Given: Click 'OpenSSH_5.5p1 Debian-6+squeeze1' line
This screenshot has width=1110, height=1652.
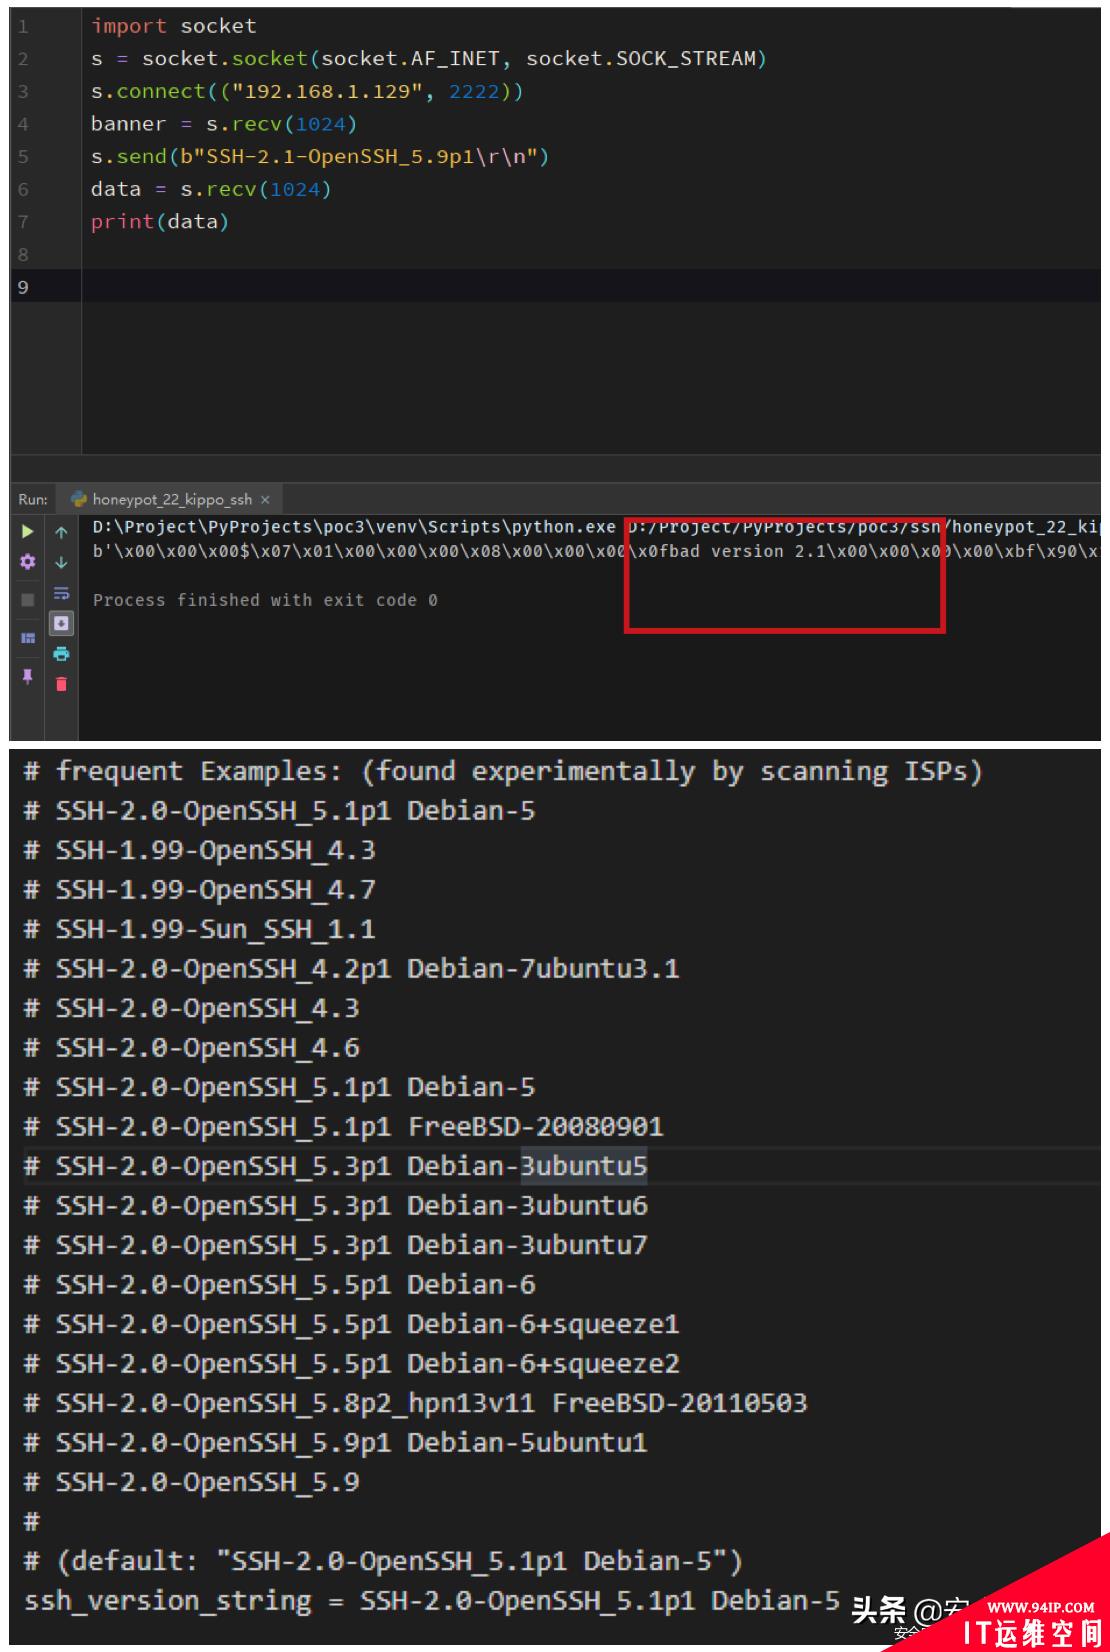Looking at the screenshot, I should coord(351,1324).
